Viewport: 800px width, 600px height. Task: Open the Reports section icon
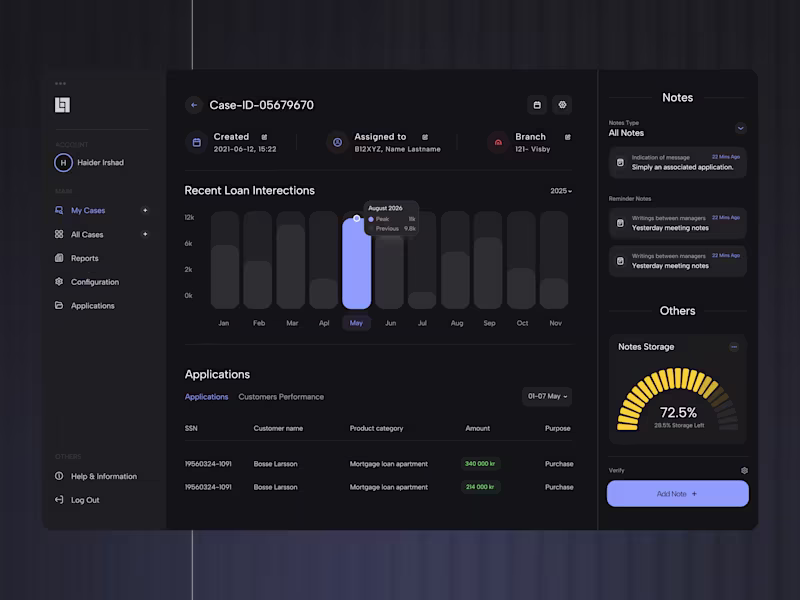tap(61, 258)
